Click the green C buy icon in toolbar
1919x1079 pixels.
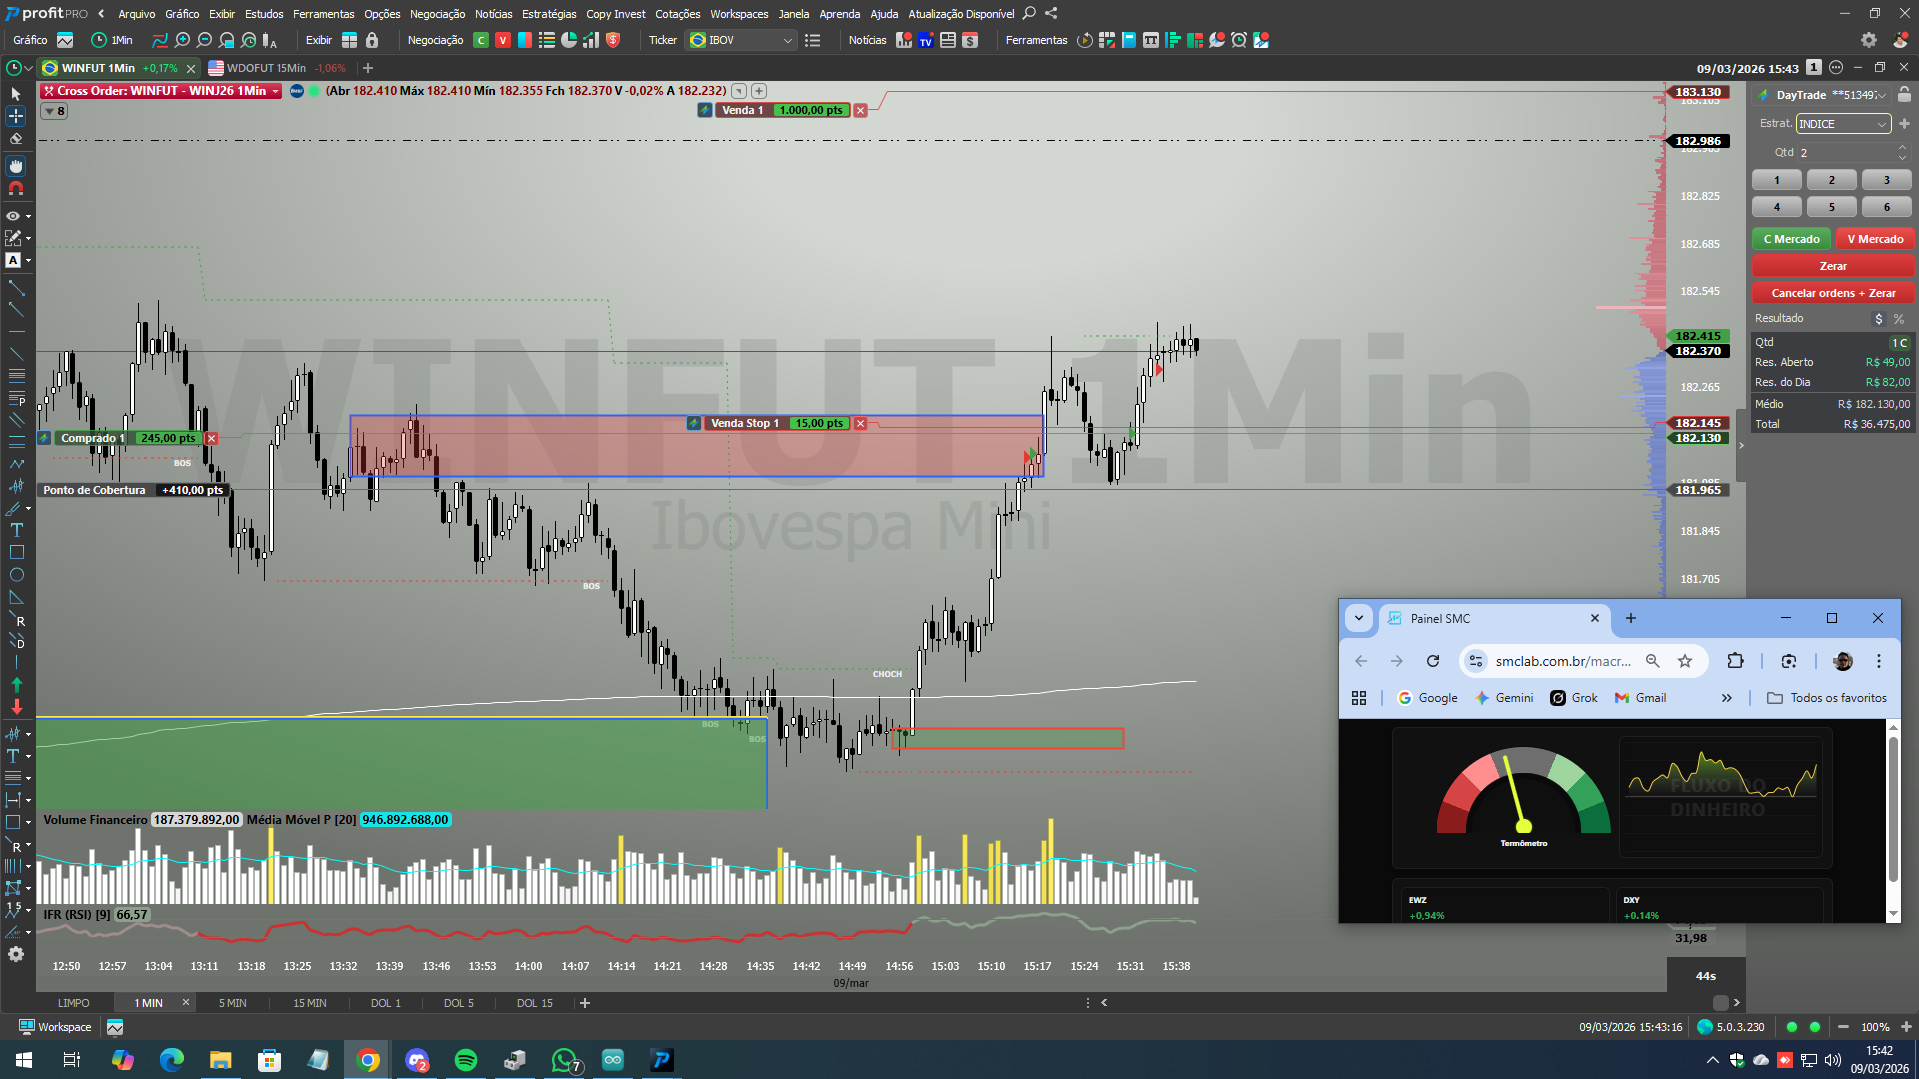pos(481,40)
